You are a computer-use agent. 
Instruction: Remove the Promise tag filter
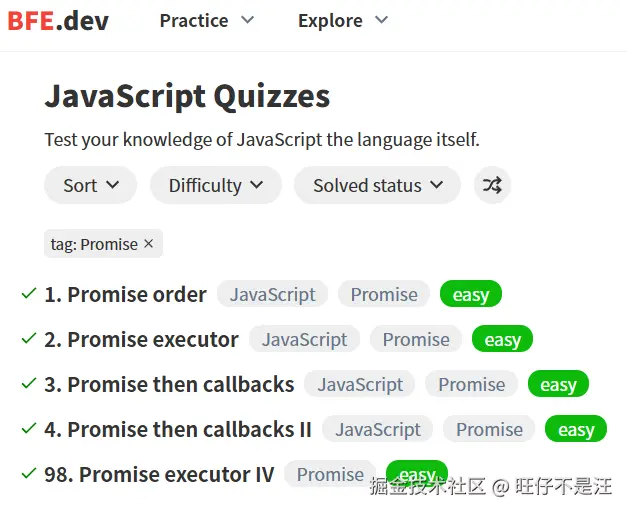pyautogui.click(x=149, y=243)
